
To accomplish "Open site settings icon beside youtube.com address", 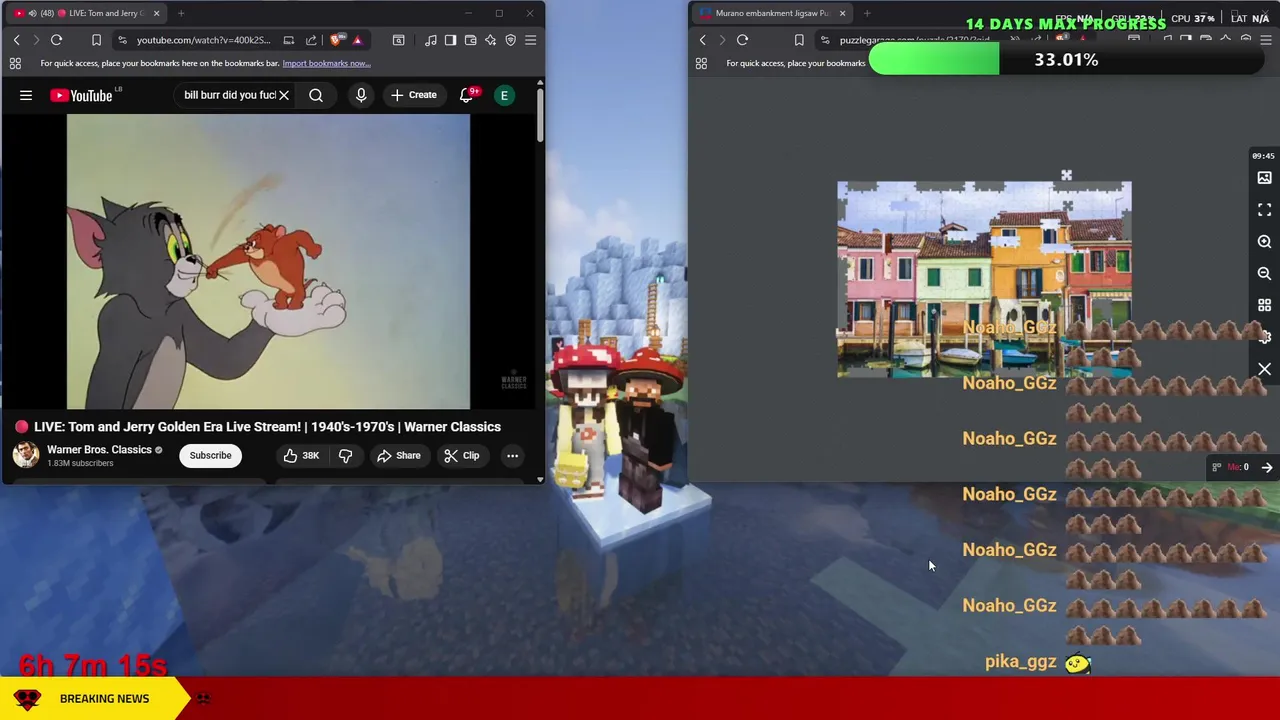I will [122, 40].
